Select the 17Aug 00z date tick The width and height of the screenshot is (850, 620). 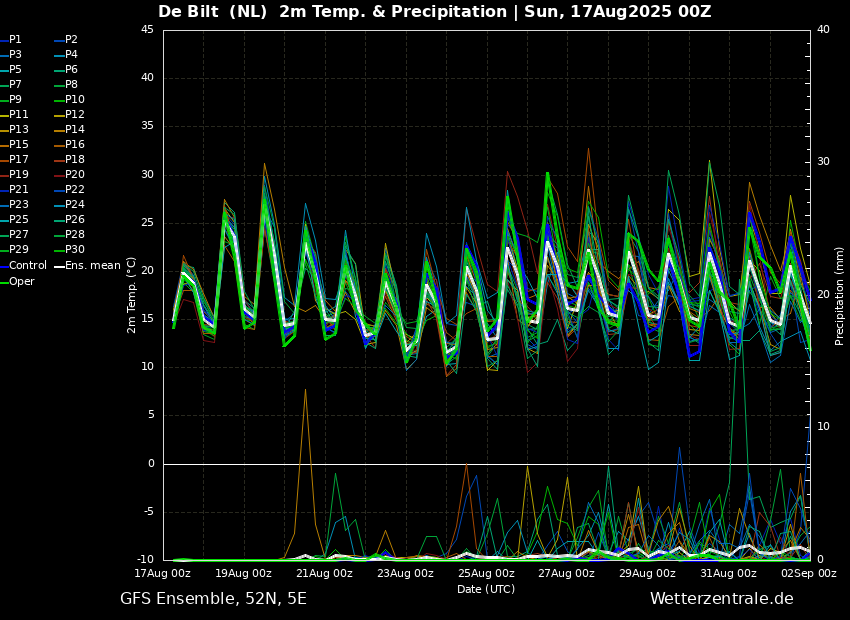pyautogui.click(x=163, y=573)
